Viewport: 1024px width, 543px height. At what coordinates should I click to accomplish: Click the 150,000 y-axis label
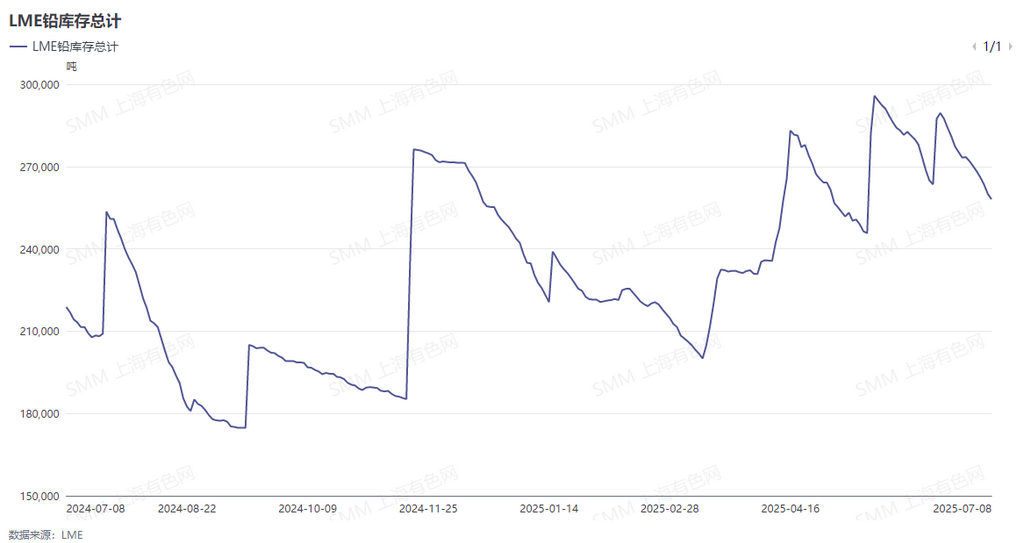click(x=41, y=496)
